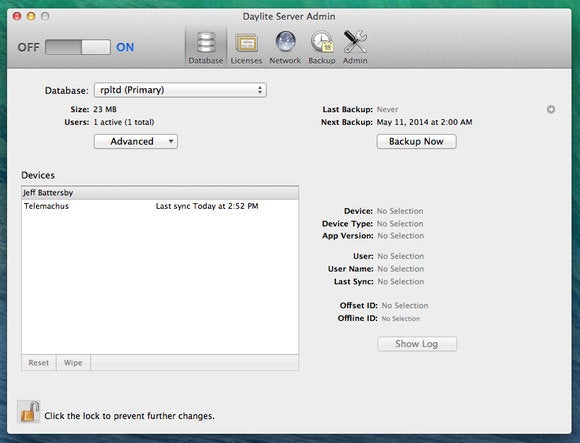Click the padlock icon to prevent changes

click(28, 412)
